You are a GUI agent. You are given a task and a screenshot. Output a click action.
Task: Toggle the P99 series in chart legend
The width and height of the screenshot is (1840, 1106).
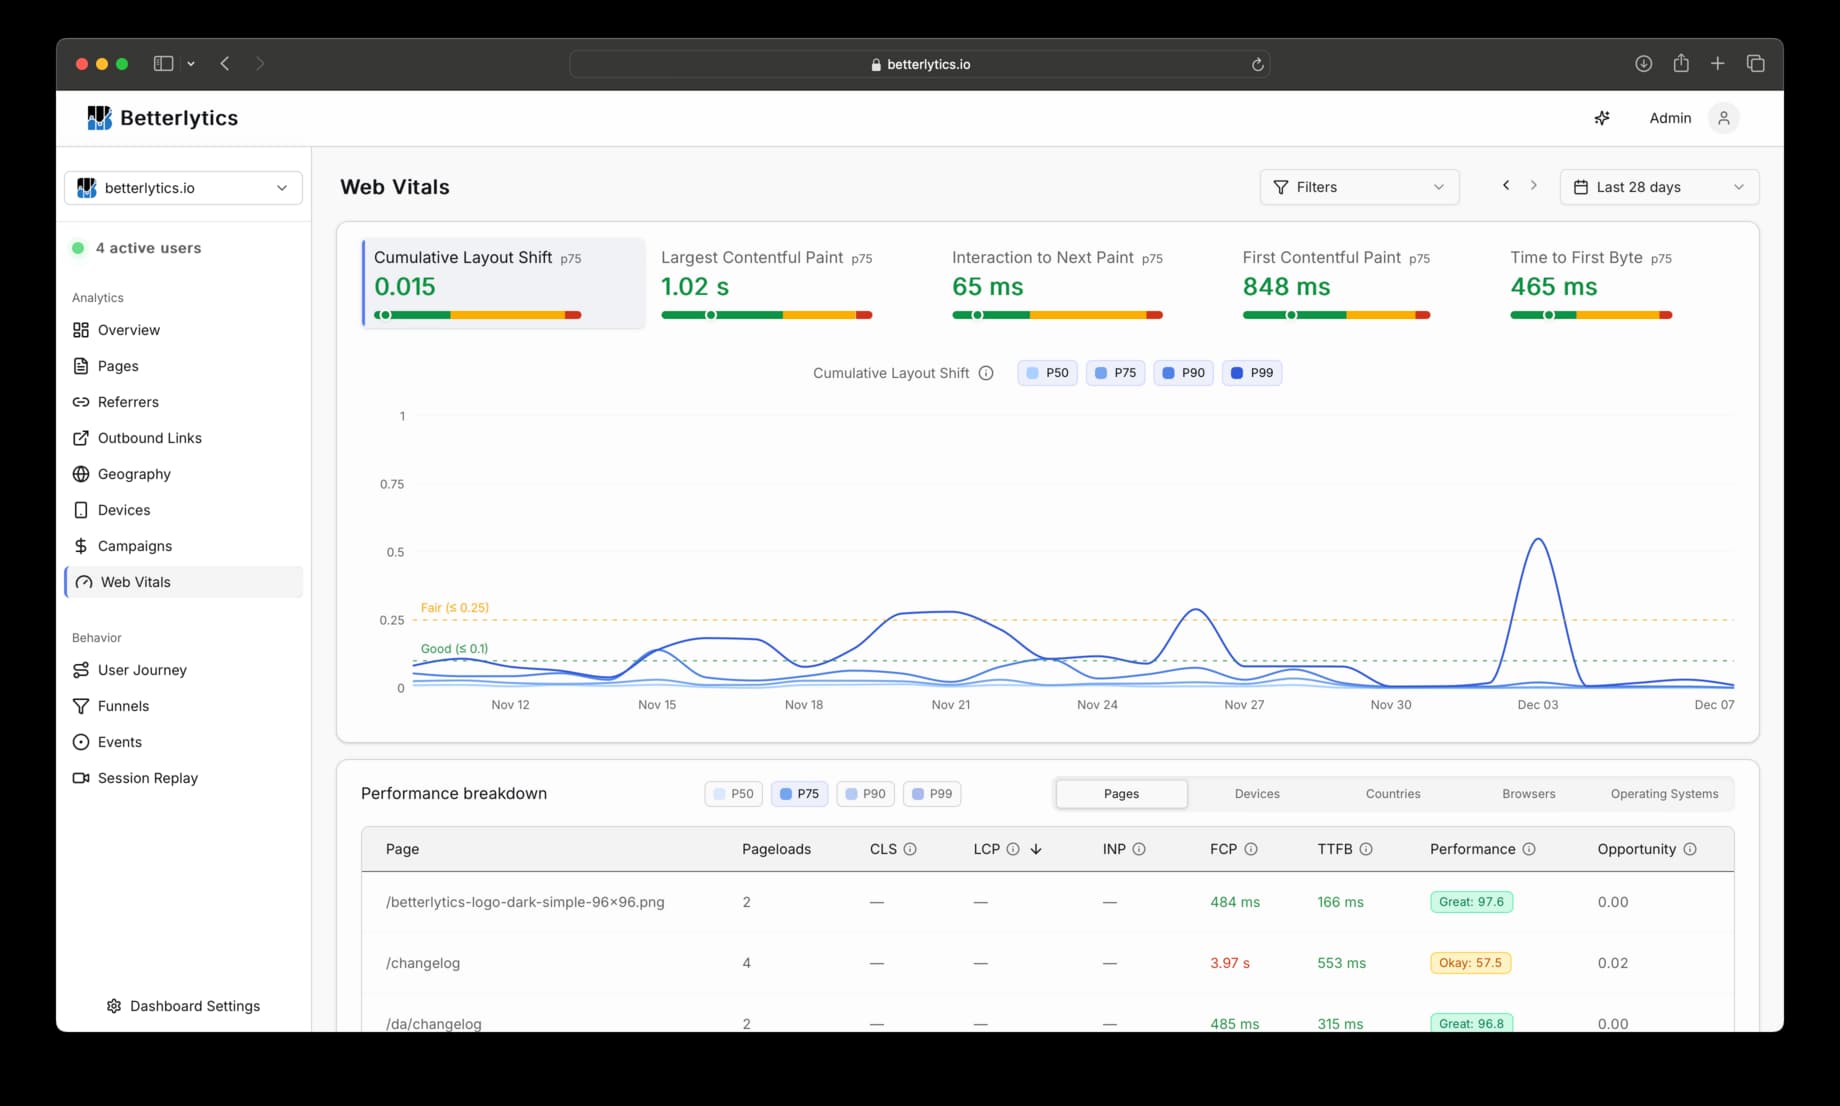click(1251, 373)
